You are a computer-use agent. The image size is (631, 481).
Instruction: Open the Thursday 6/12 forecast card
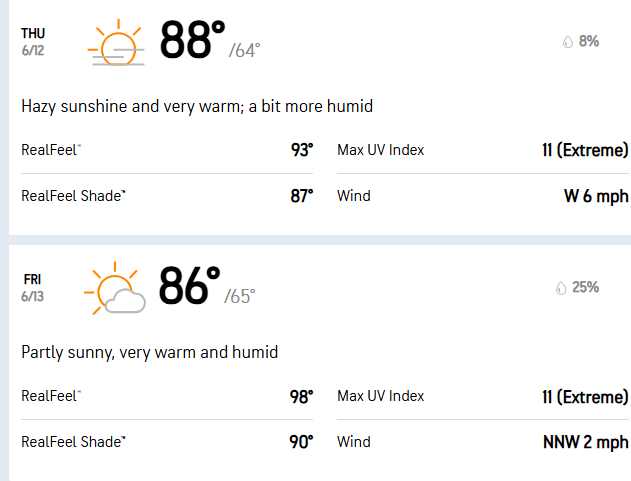coord(34,40)
